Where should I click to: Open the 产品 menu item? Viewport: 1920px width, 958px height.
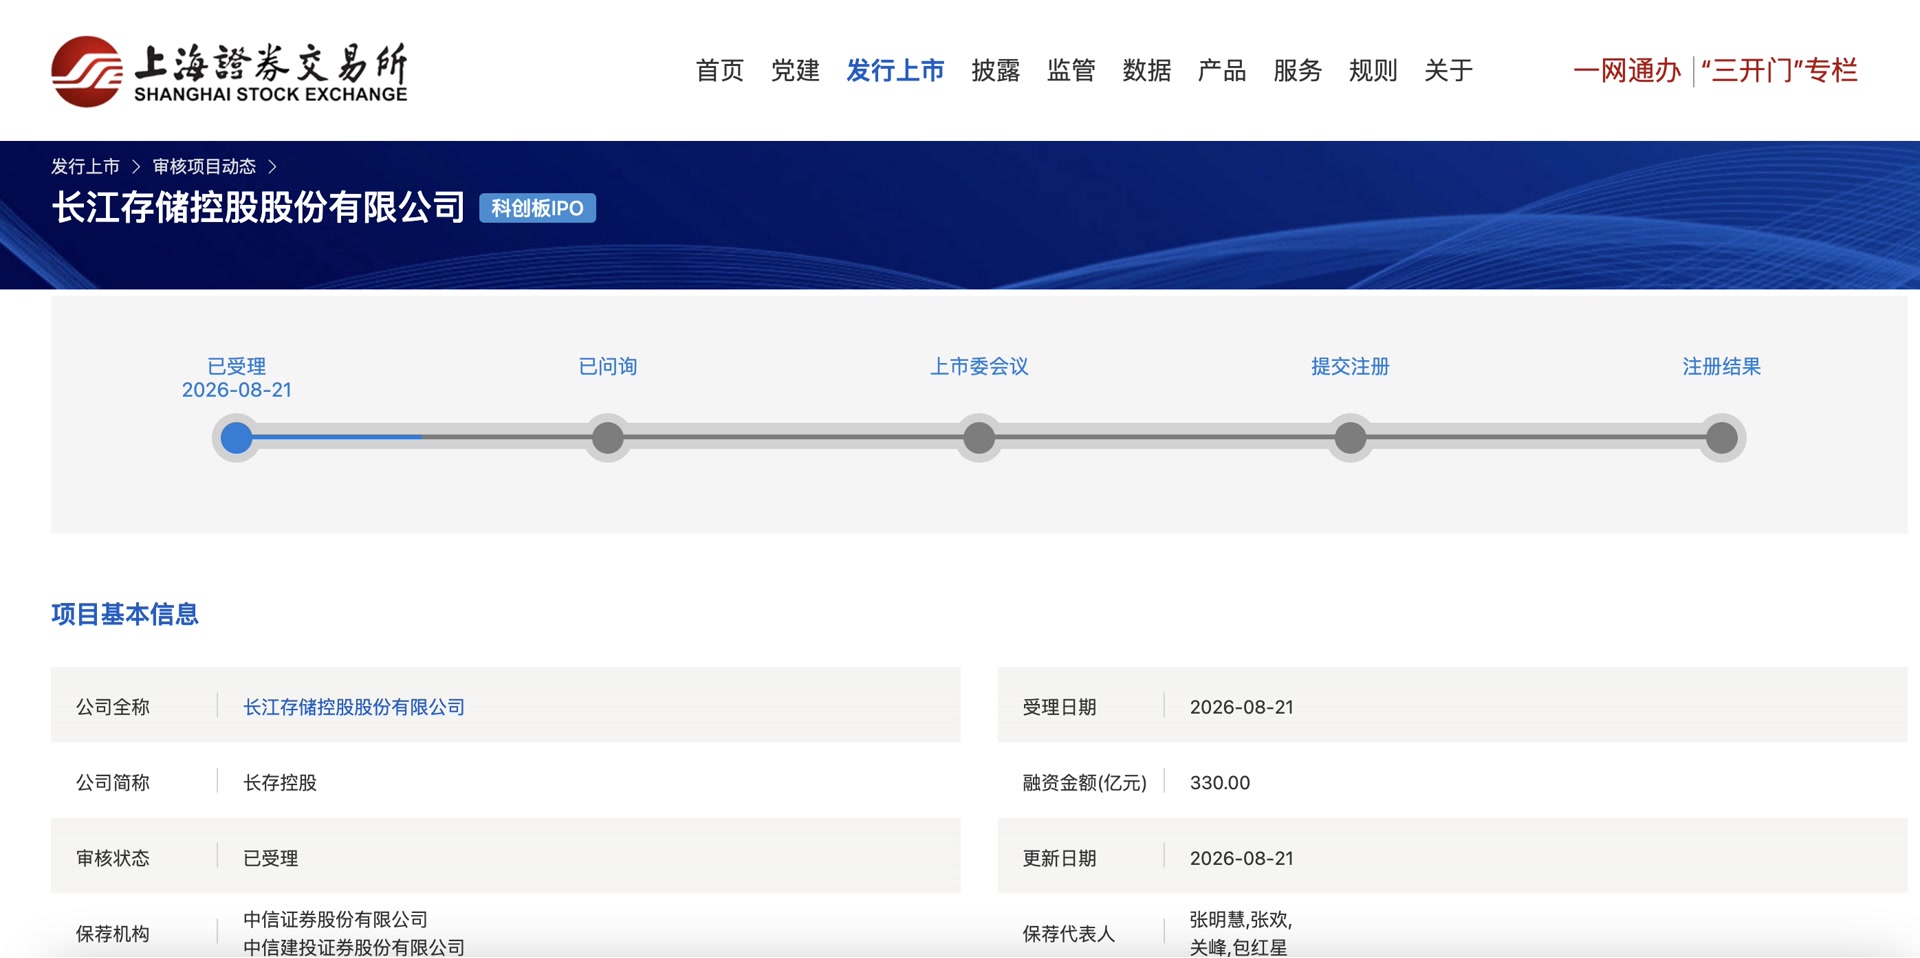tap(1222, 71)
